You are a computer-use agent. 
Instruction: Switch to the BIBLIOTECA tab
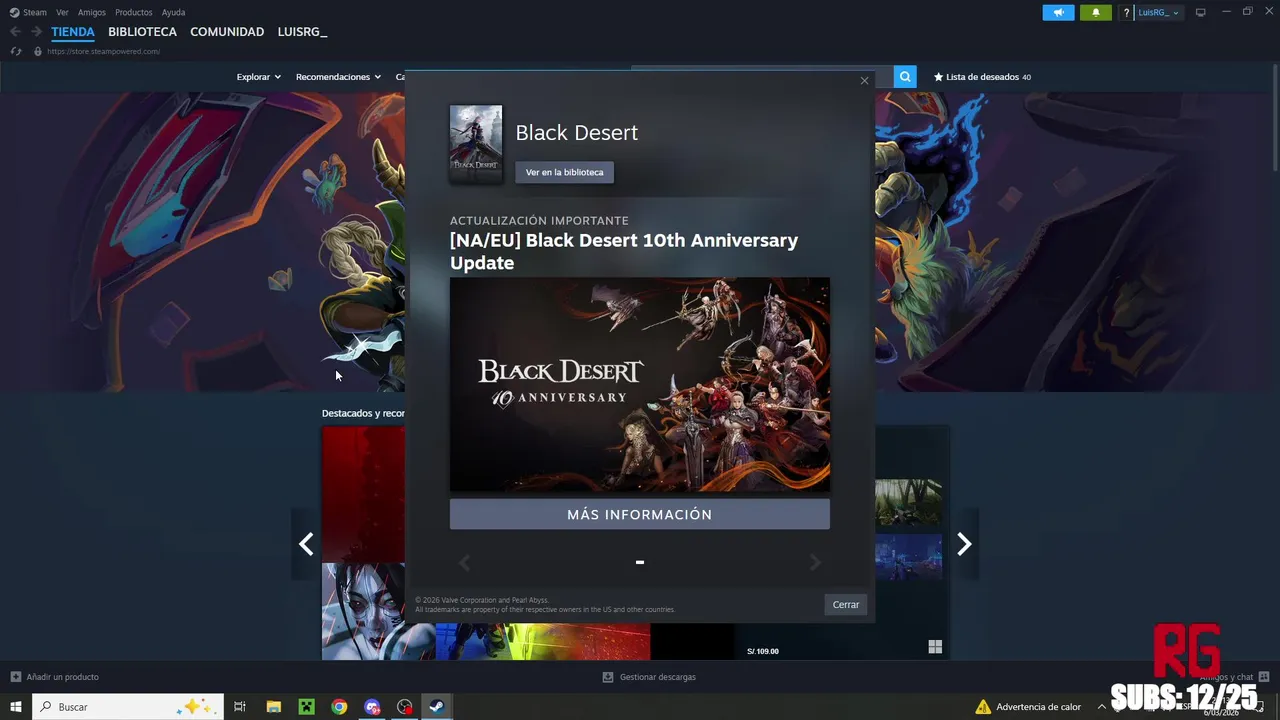click(142, 32)
